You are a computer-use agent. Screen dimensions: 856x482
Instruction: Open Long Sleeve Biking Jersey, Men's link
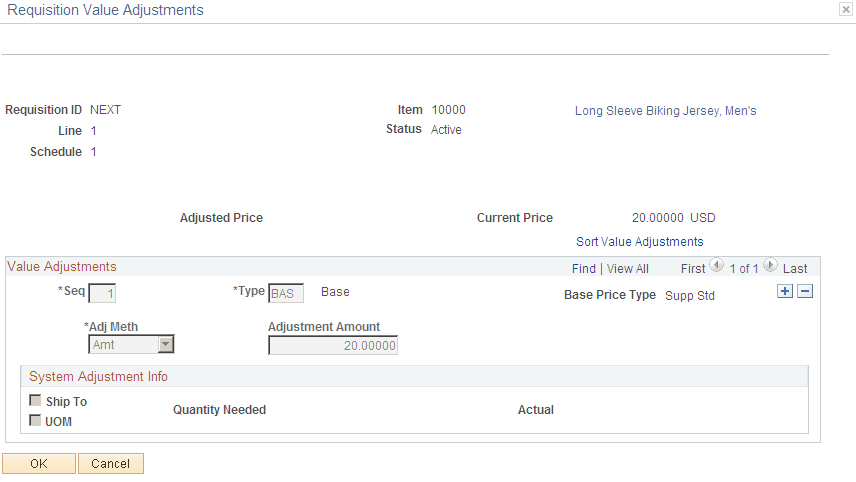coord(665,111)
